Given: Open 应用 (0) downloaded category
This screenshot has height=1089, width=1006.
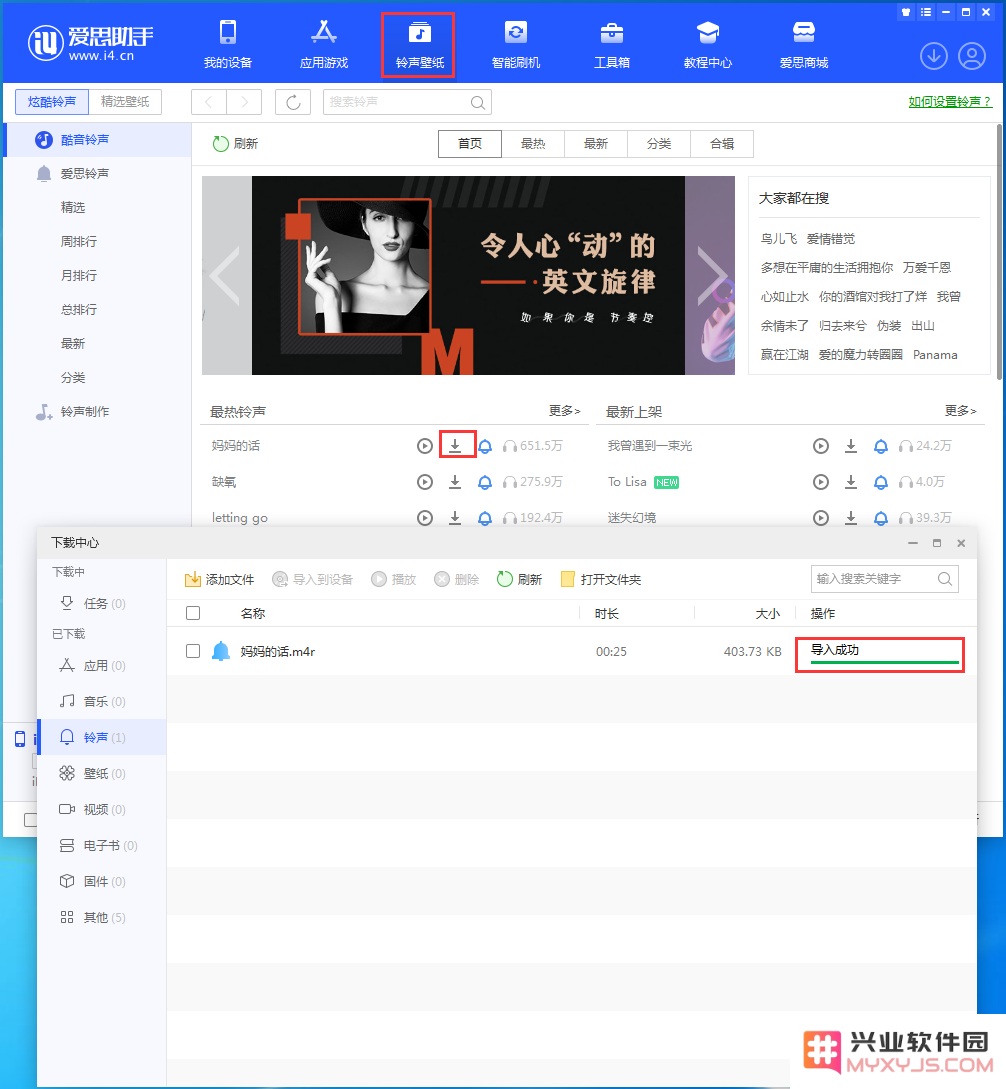Looking at the screenshot, I should 102,665.
